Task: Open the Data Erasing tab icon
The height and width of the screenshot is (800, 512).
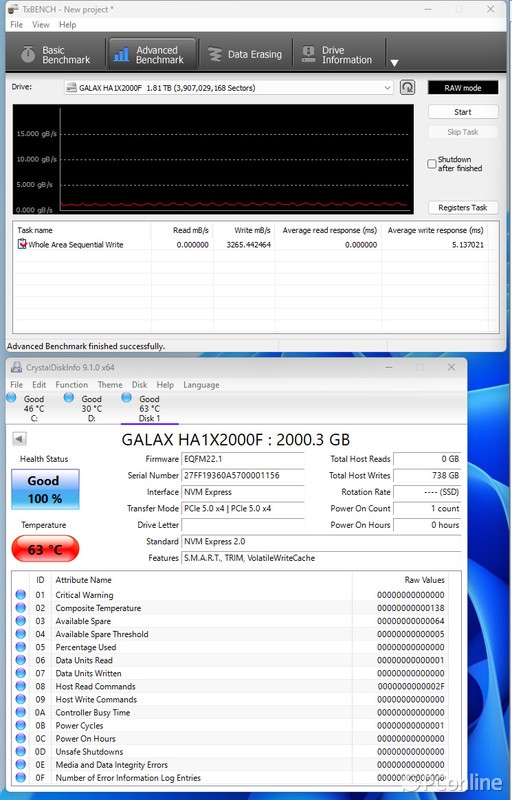Action: tap(215, 55)
